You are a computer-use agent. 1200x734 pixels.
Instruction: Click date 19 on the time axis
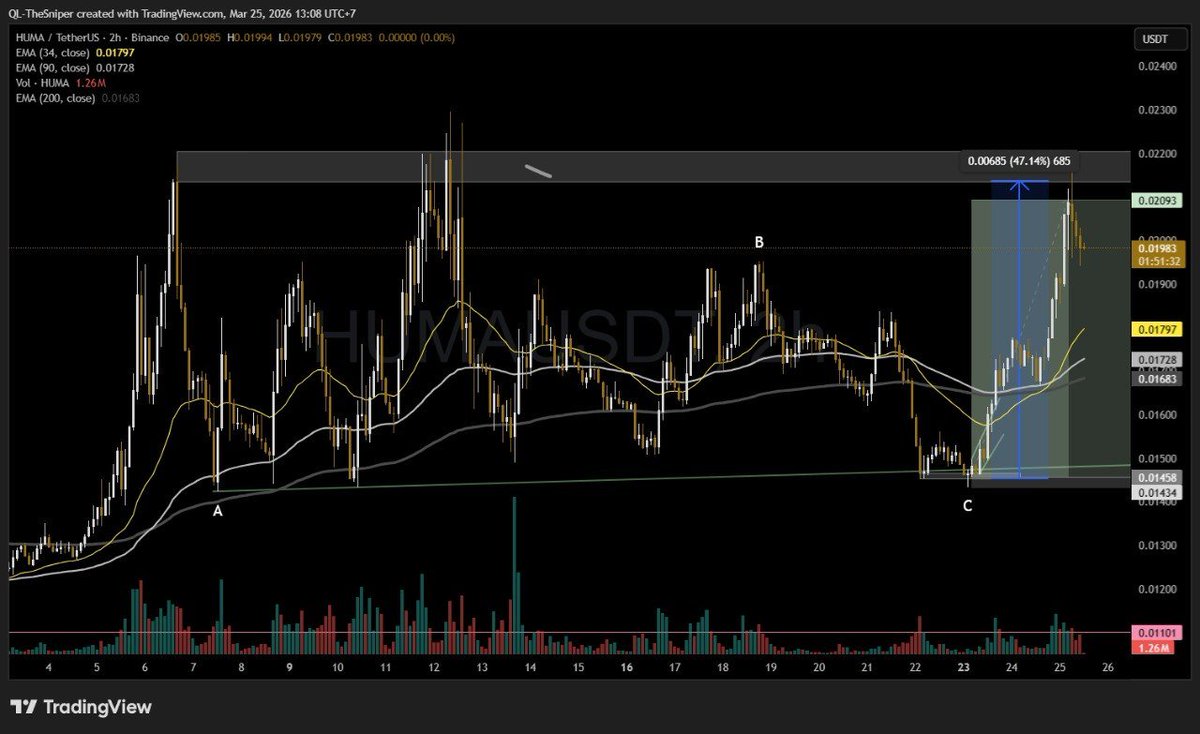771,666
